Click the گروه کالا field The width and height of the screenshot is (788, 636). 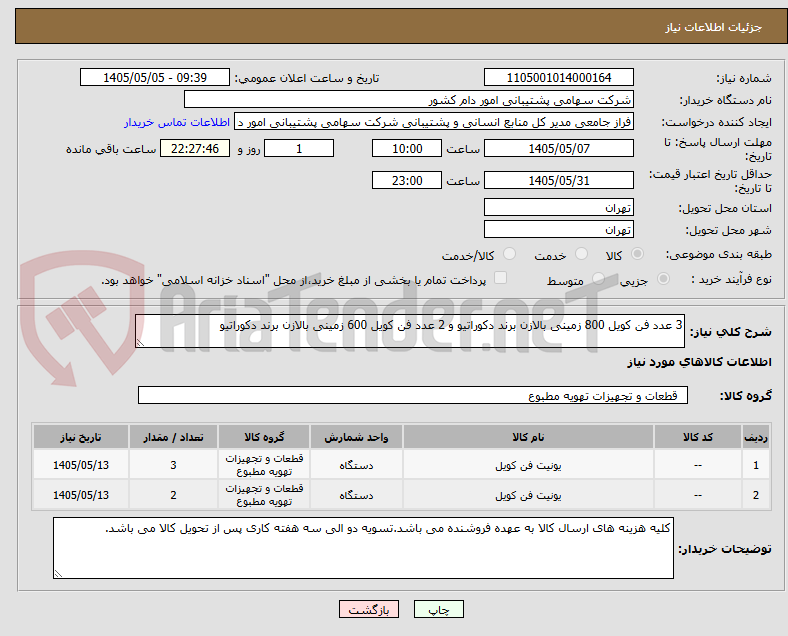413,395
